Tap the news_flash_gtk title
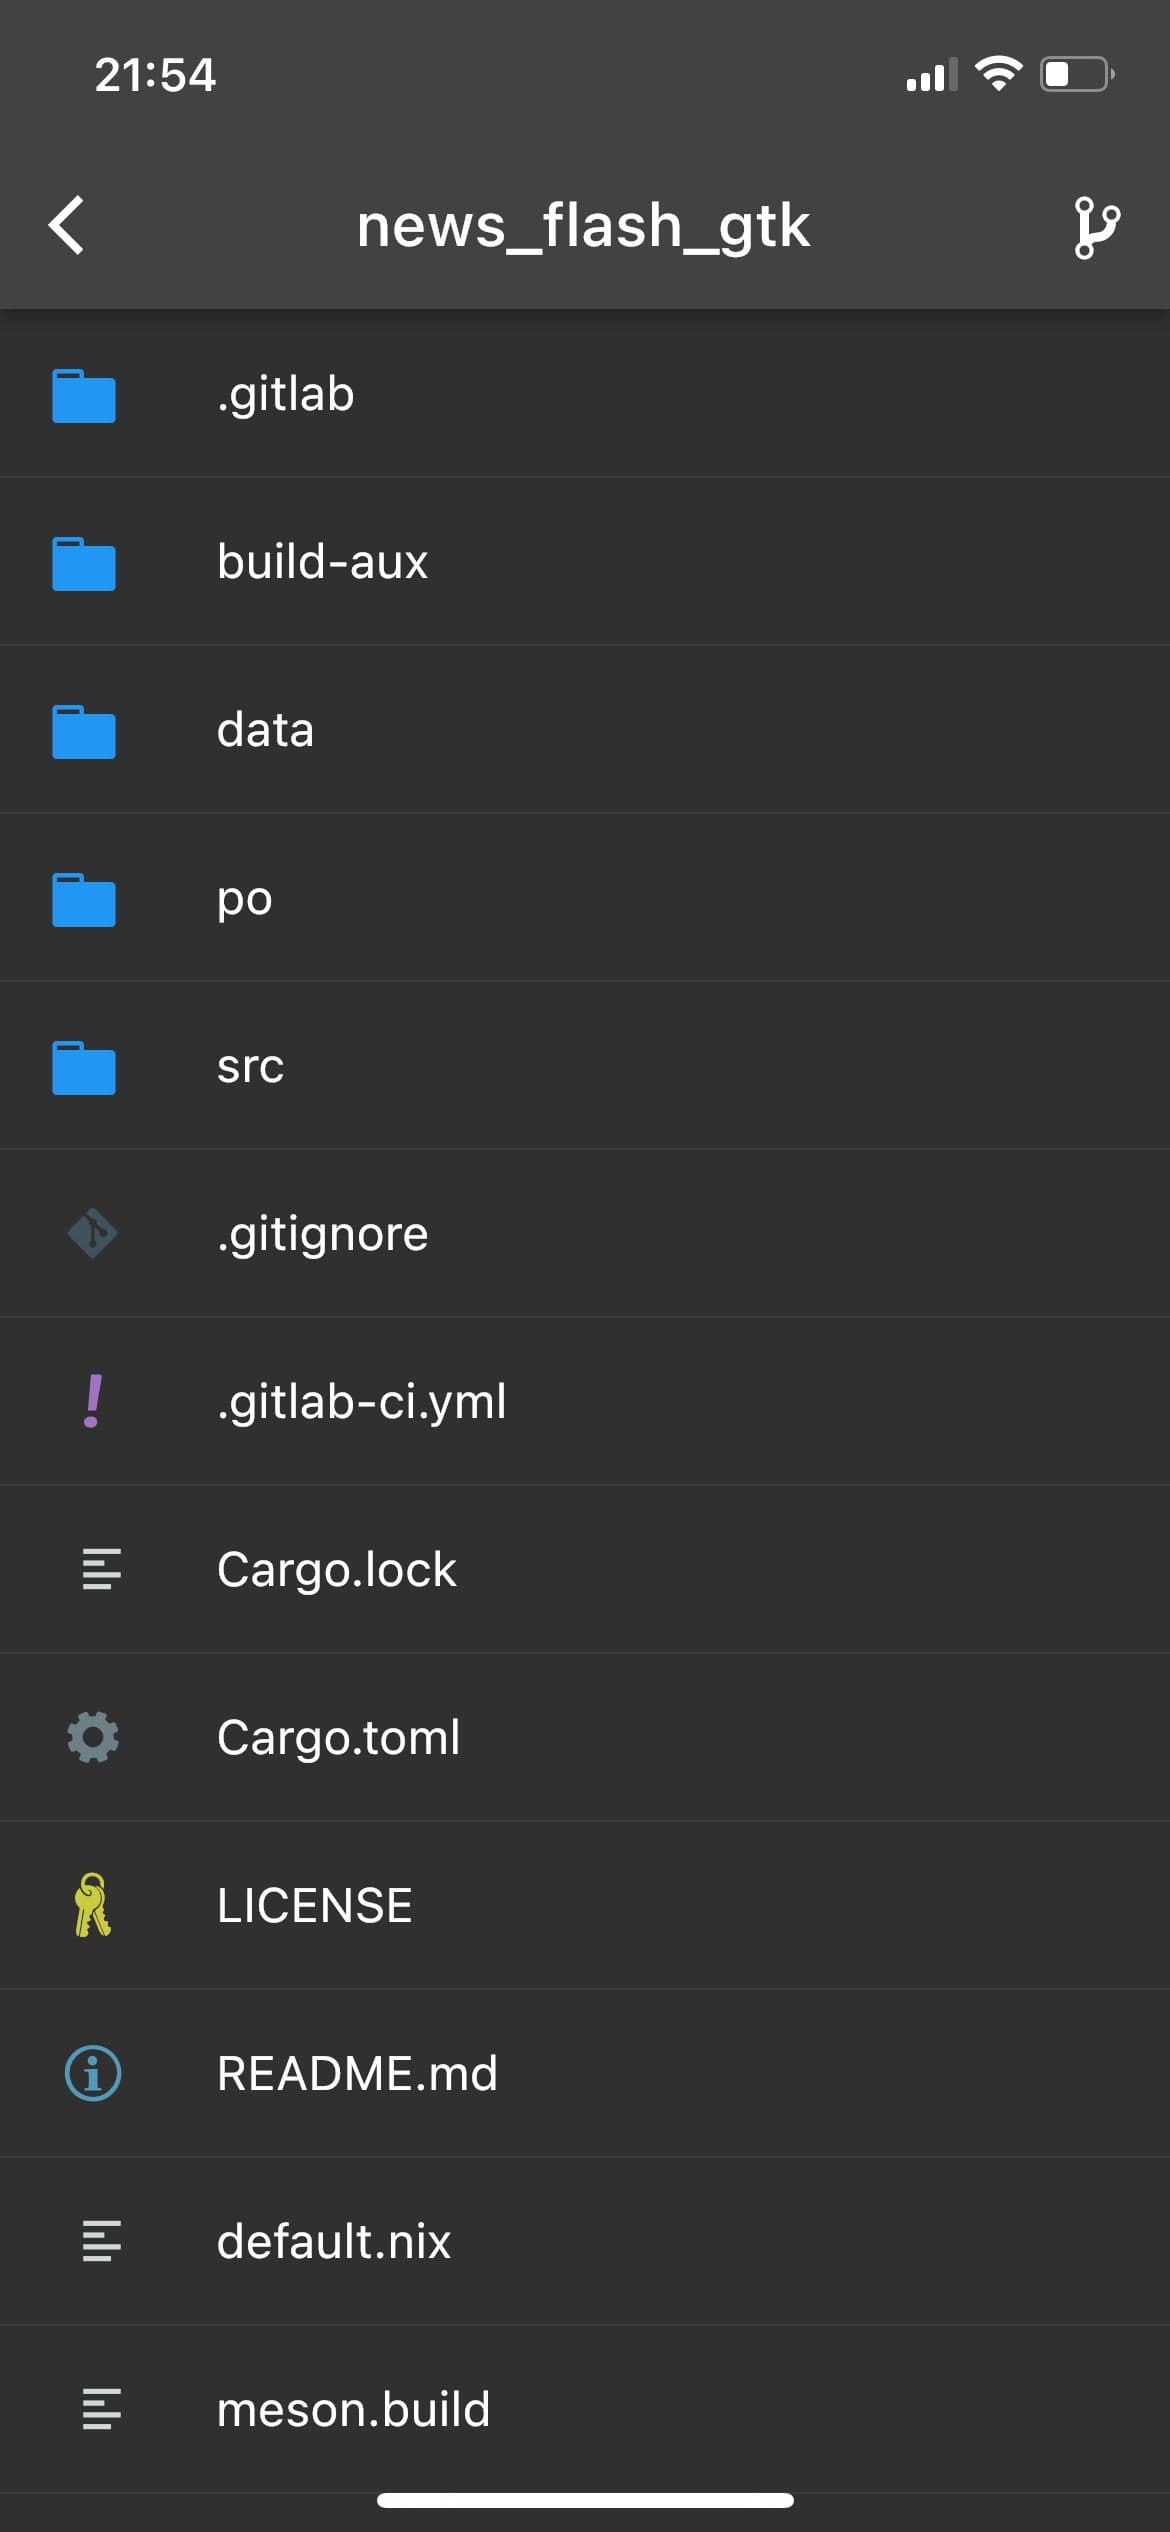 [583, 225]
